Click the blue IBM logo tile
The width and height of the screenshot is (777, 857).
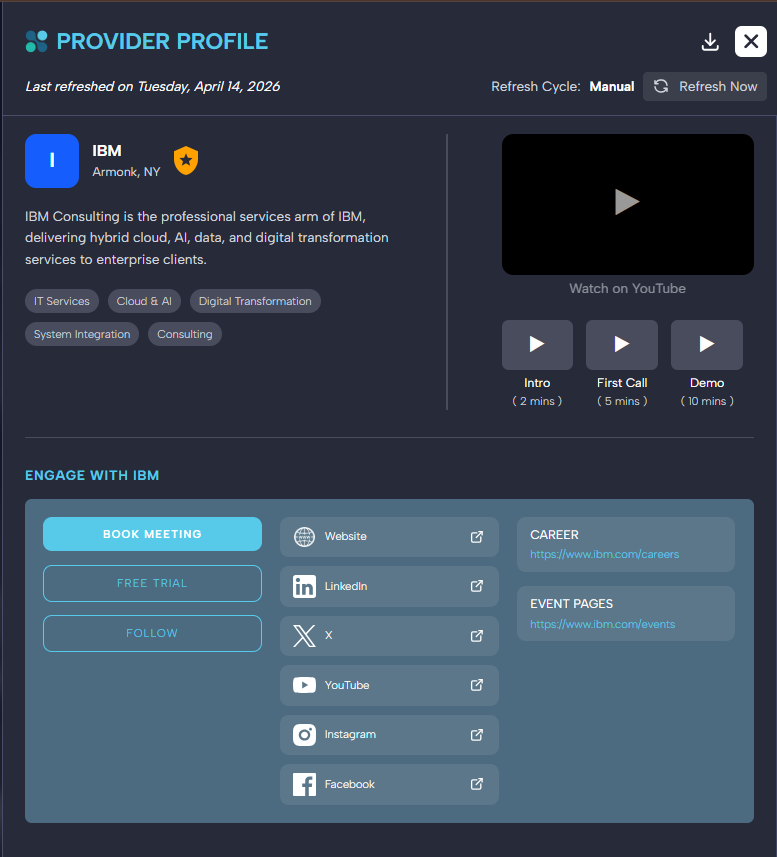52,161
